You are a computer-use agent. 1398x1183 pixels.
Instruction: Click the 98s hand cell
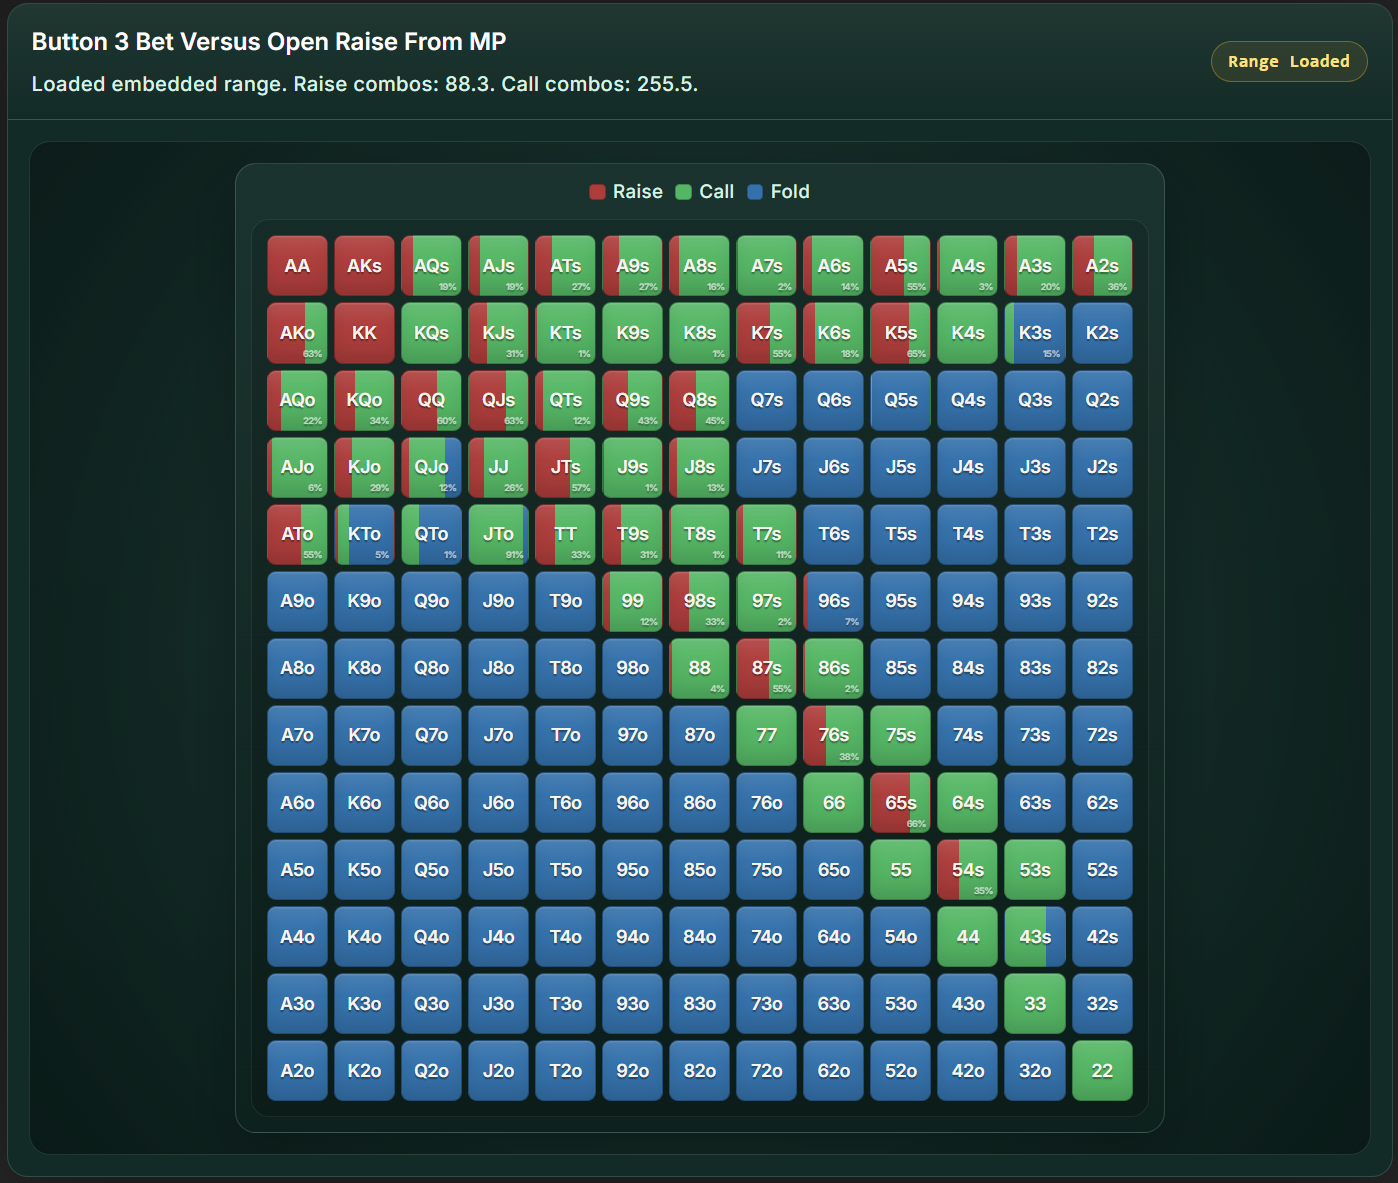pos(699,601)
